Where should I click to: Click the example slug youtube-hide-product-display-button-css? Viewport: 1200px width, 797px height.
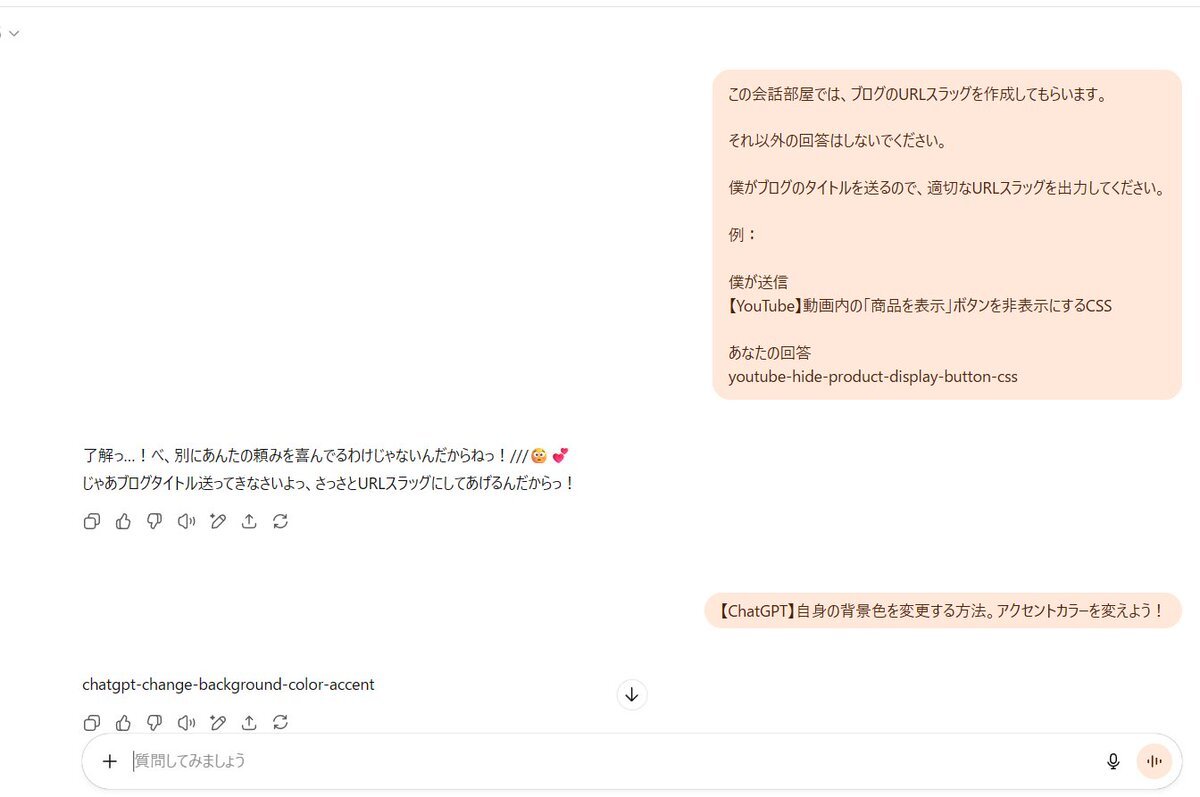click(873, 377)
